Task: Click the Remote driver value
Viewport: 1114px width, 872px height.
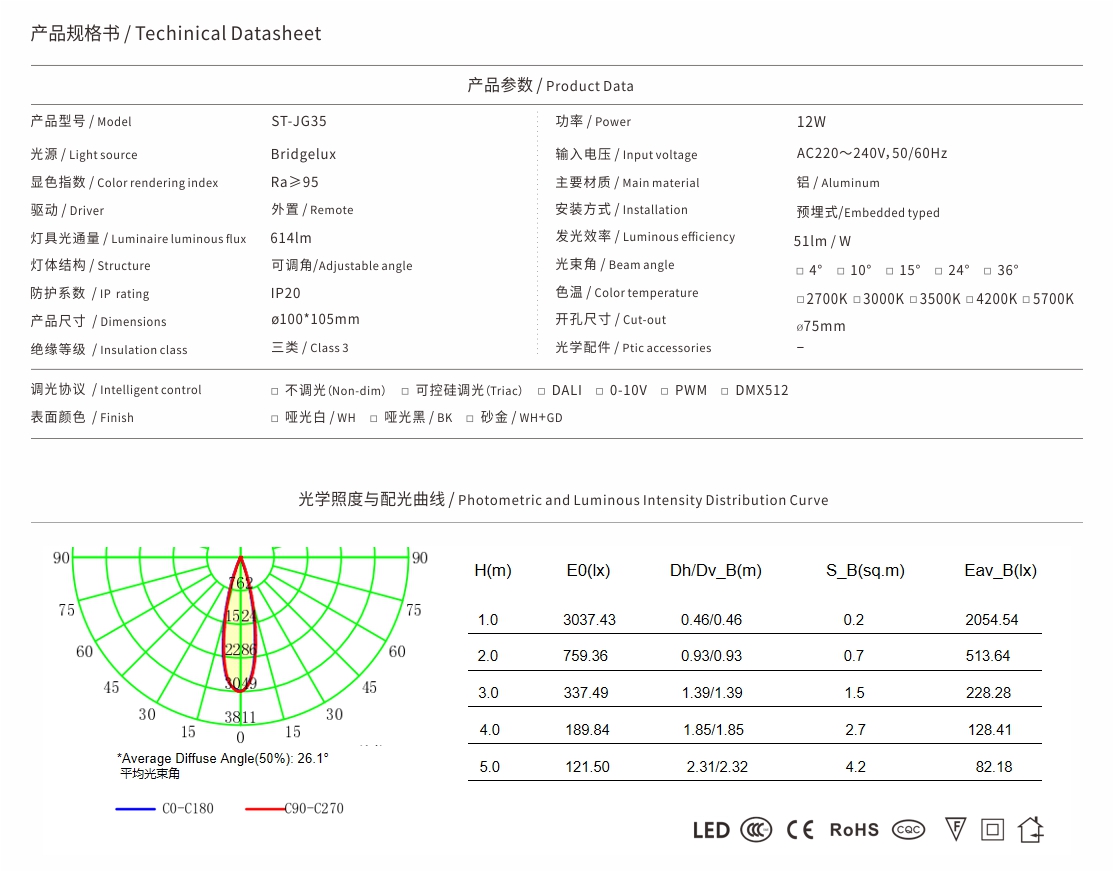Action: [312, 210]
